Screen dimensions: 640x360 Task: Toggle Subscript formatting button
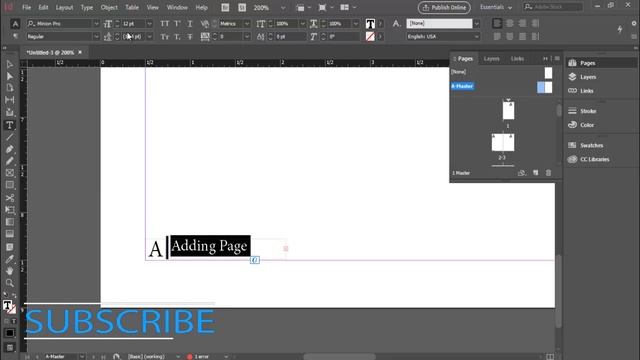tap(177, 37)
